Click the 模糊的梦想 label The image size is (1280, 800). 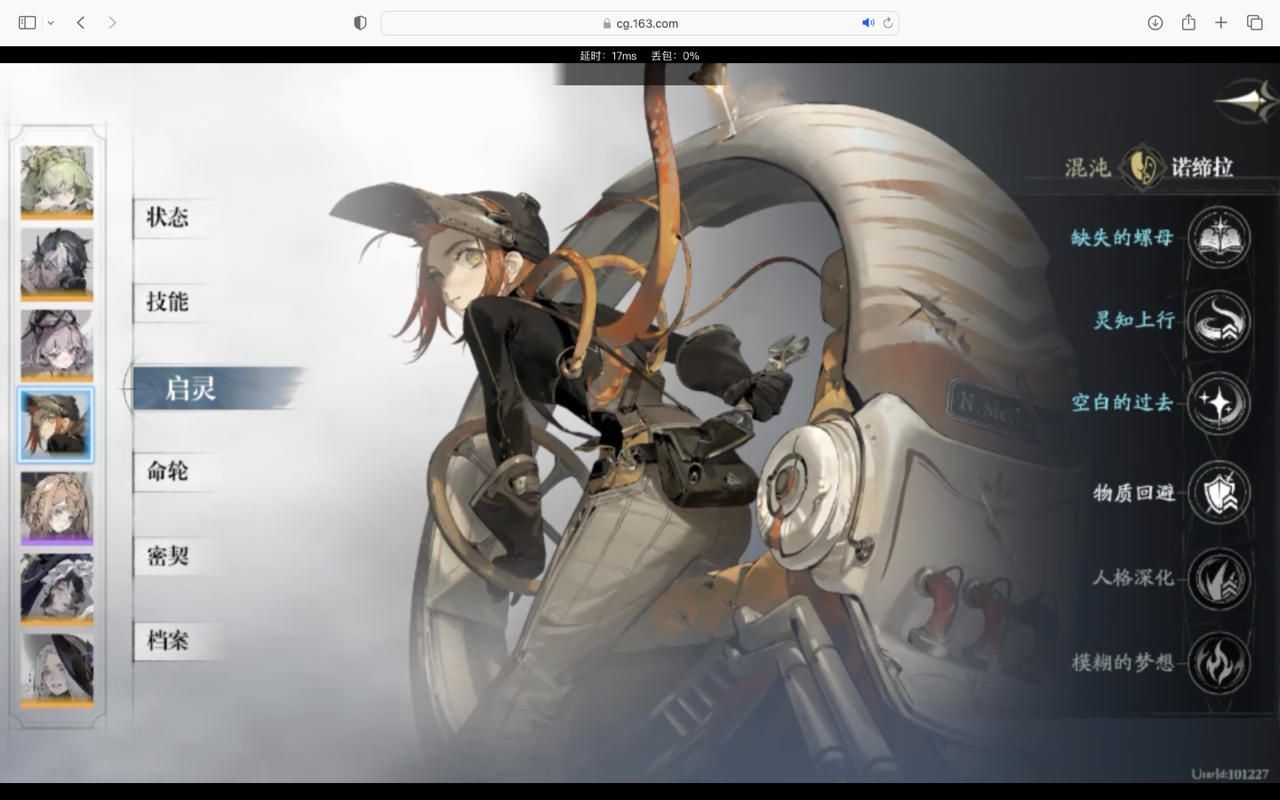click(1122, 663)
